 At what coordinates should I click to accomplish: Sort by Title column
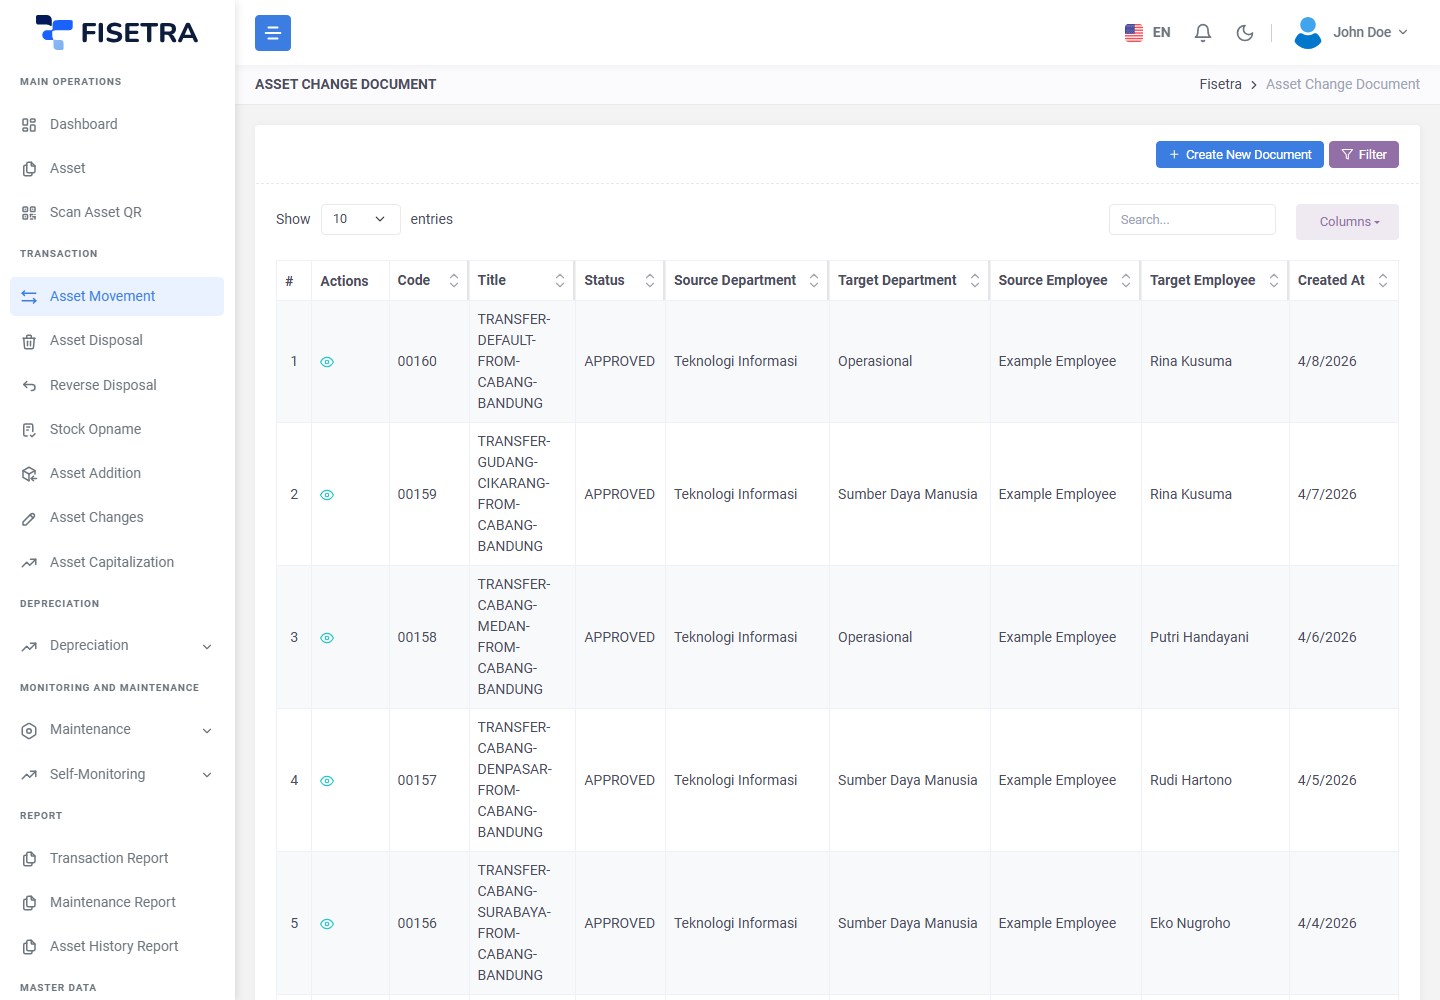522,281
